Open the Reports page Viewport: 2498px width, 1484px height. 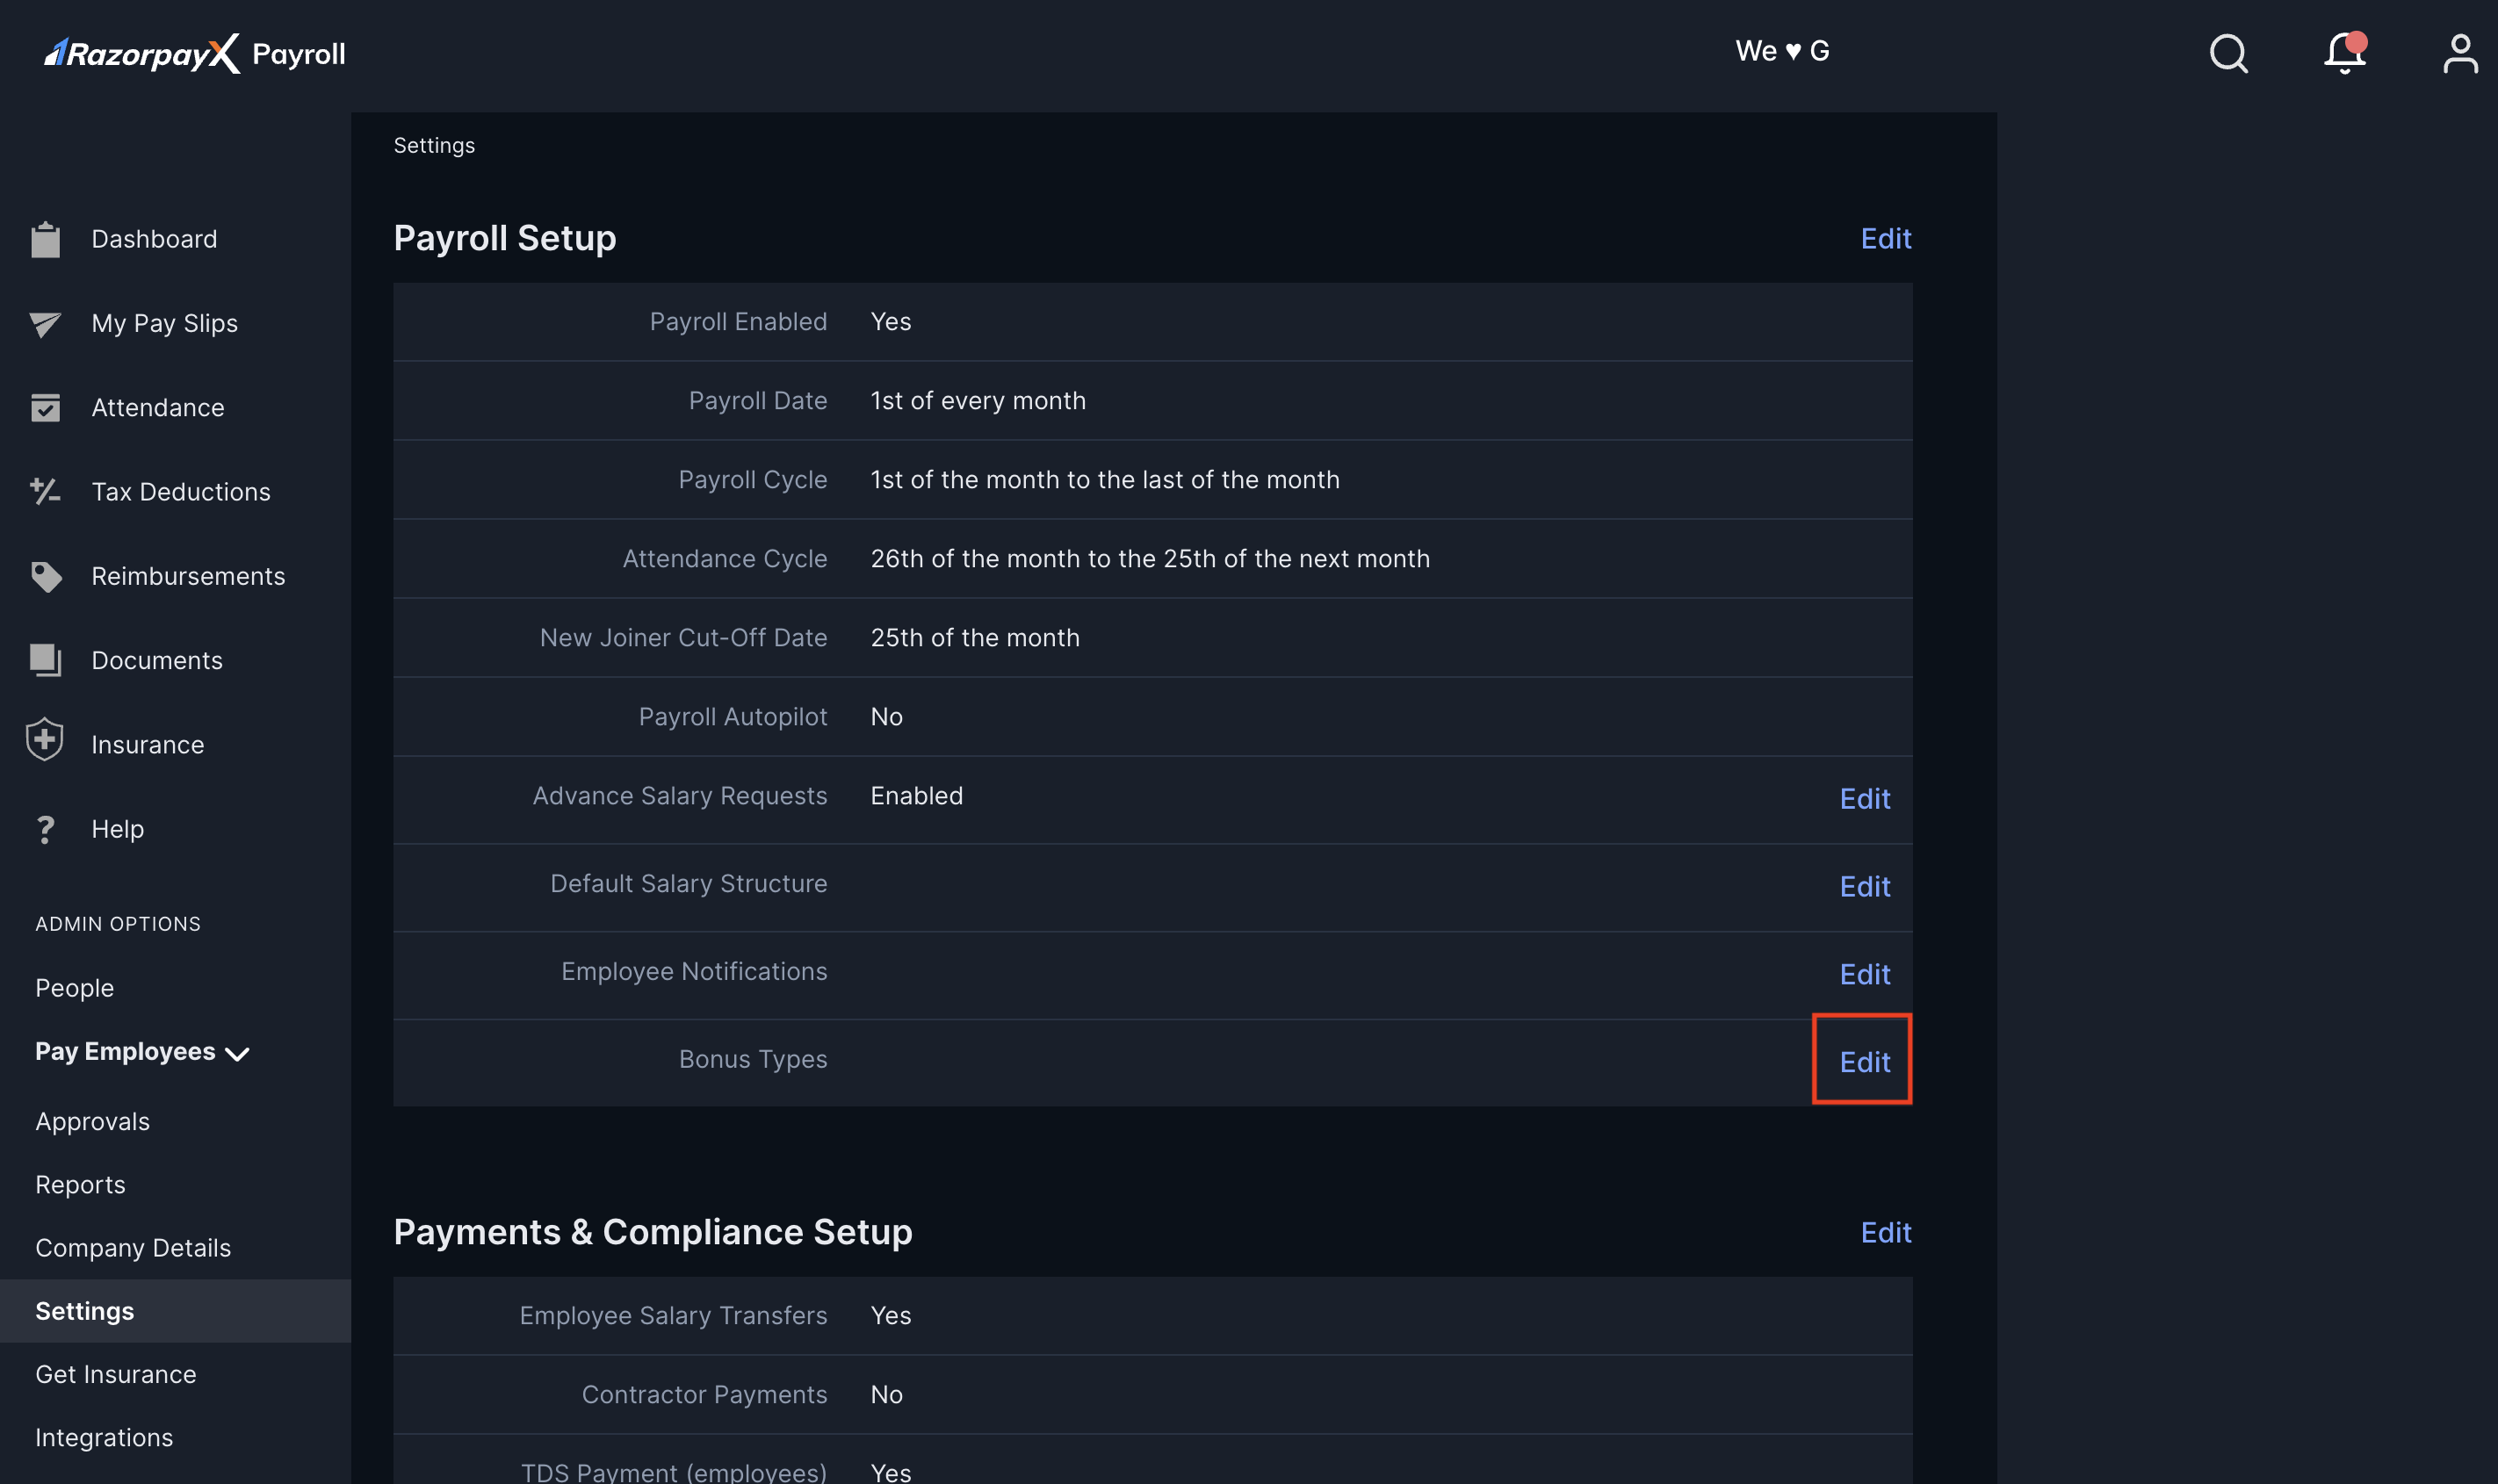point(81,1185)
